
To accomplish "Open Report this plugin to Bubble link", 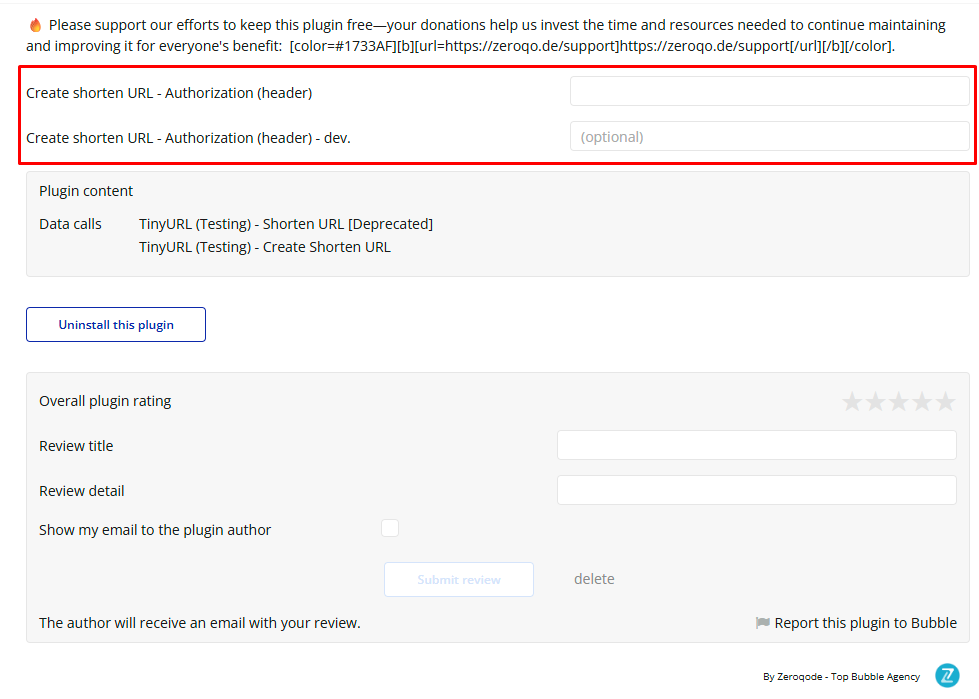I will pos(865,623).
